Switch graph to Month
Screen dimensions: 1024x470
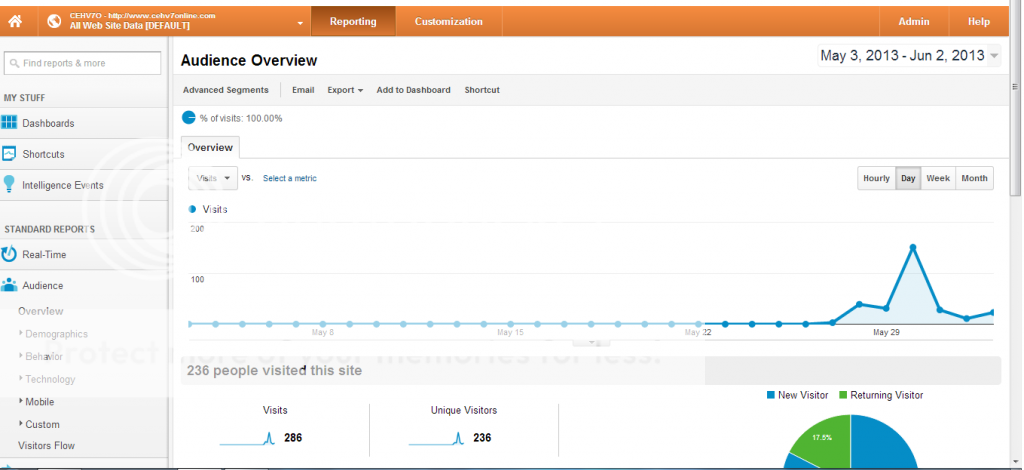click(x=974, y=178)
